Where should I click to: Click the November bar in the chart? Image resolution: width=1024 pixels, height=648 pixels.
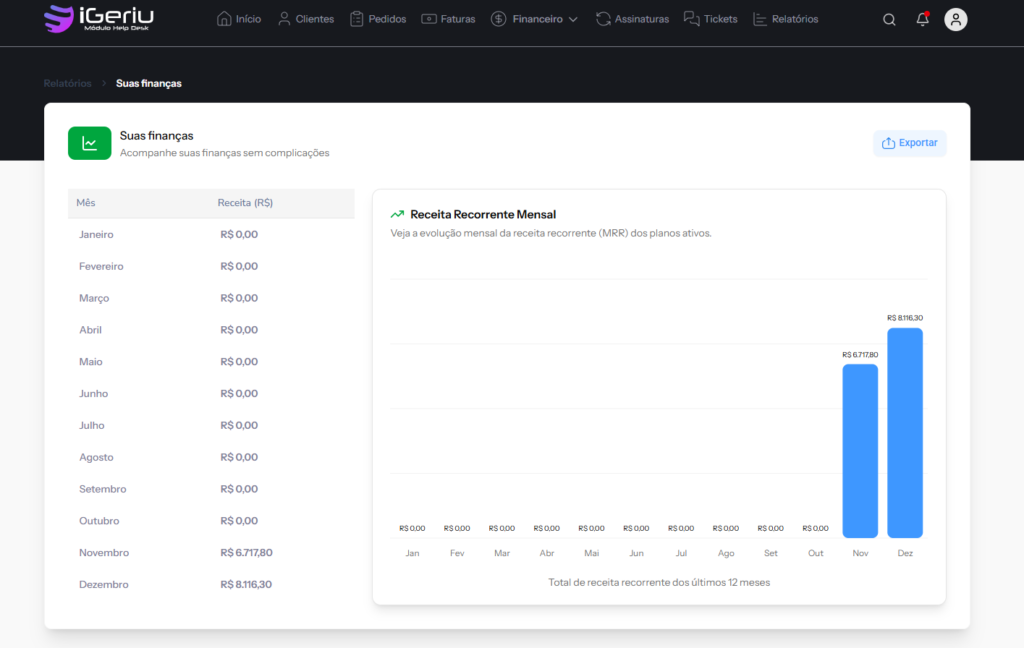click(860, 450)
